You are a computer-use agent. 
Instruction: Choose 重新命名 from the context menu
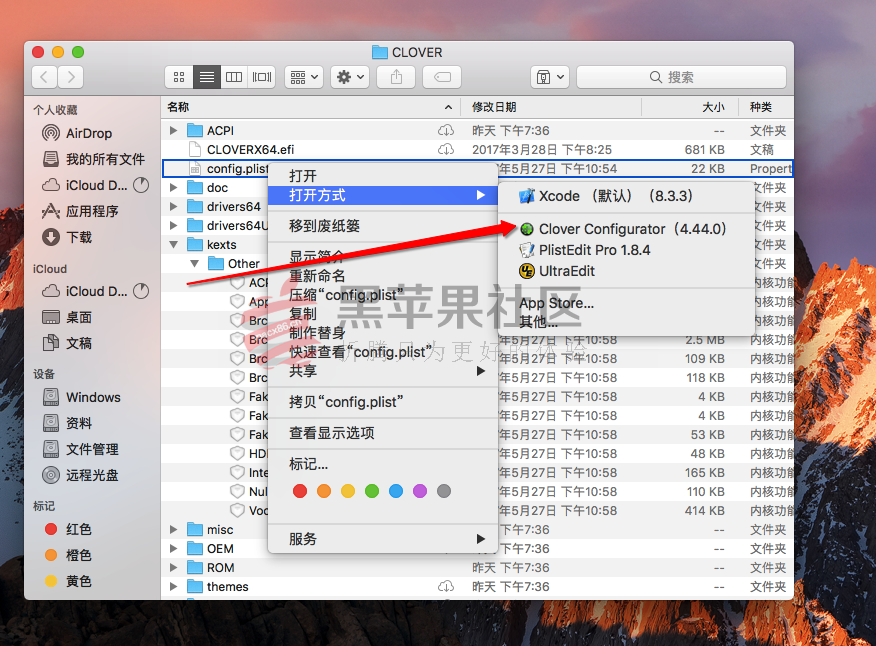click(383, 276)
